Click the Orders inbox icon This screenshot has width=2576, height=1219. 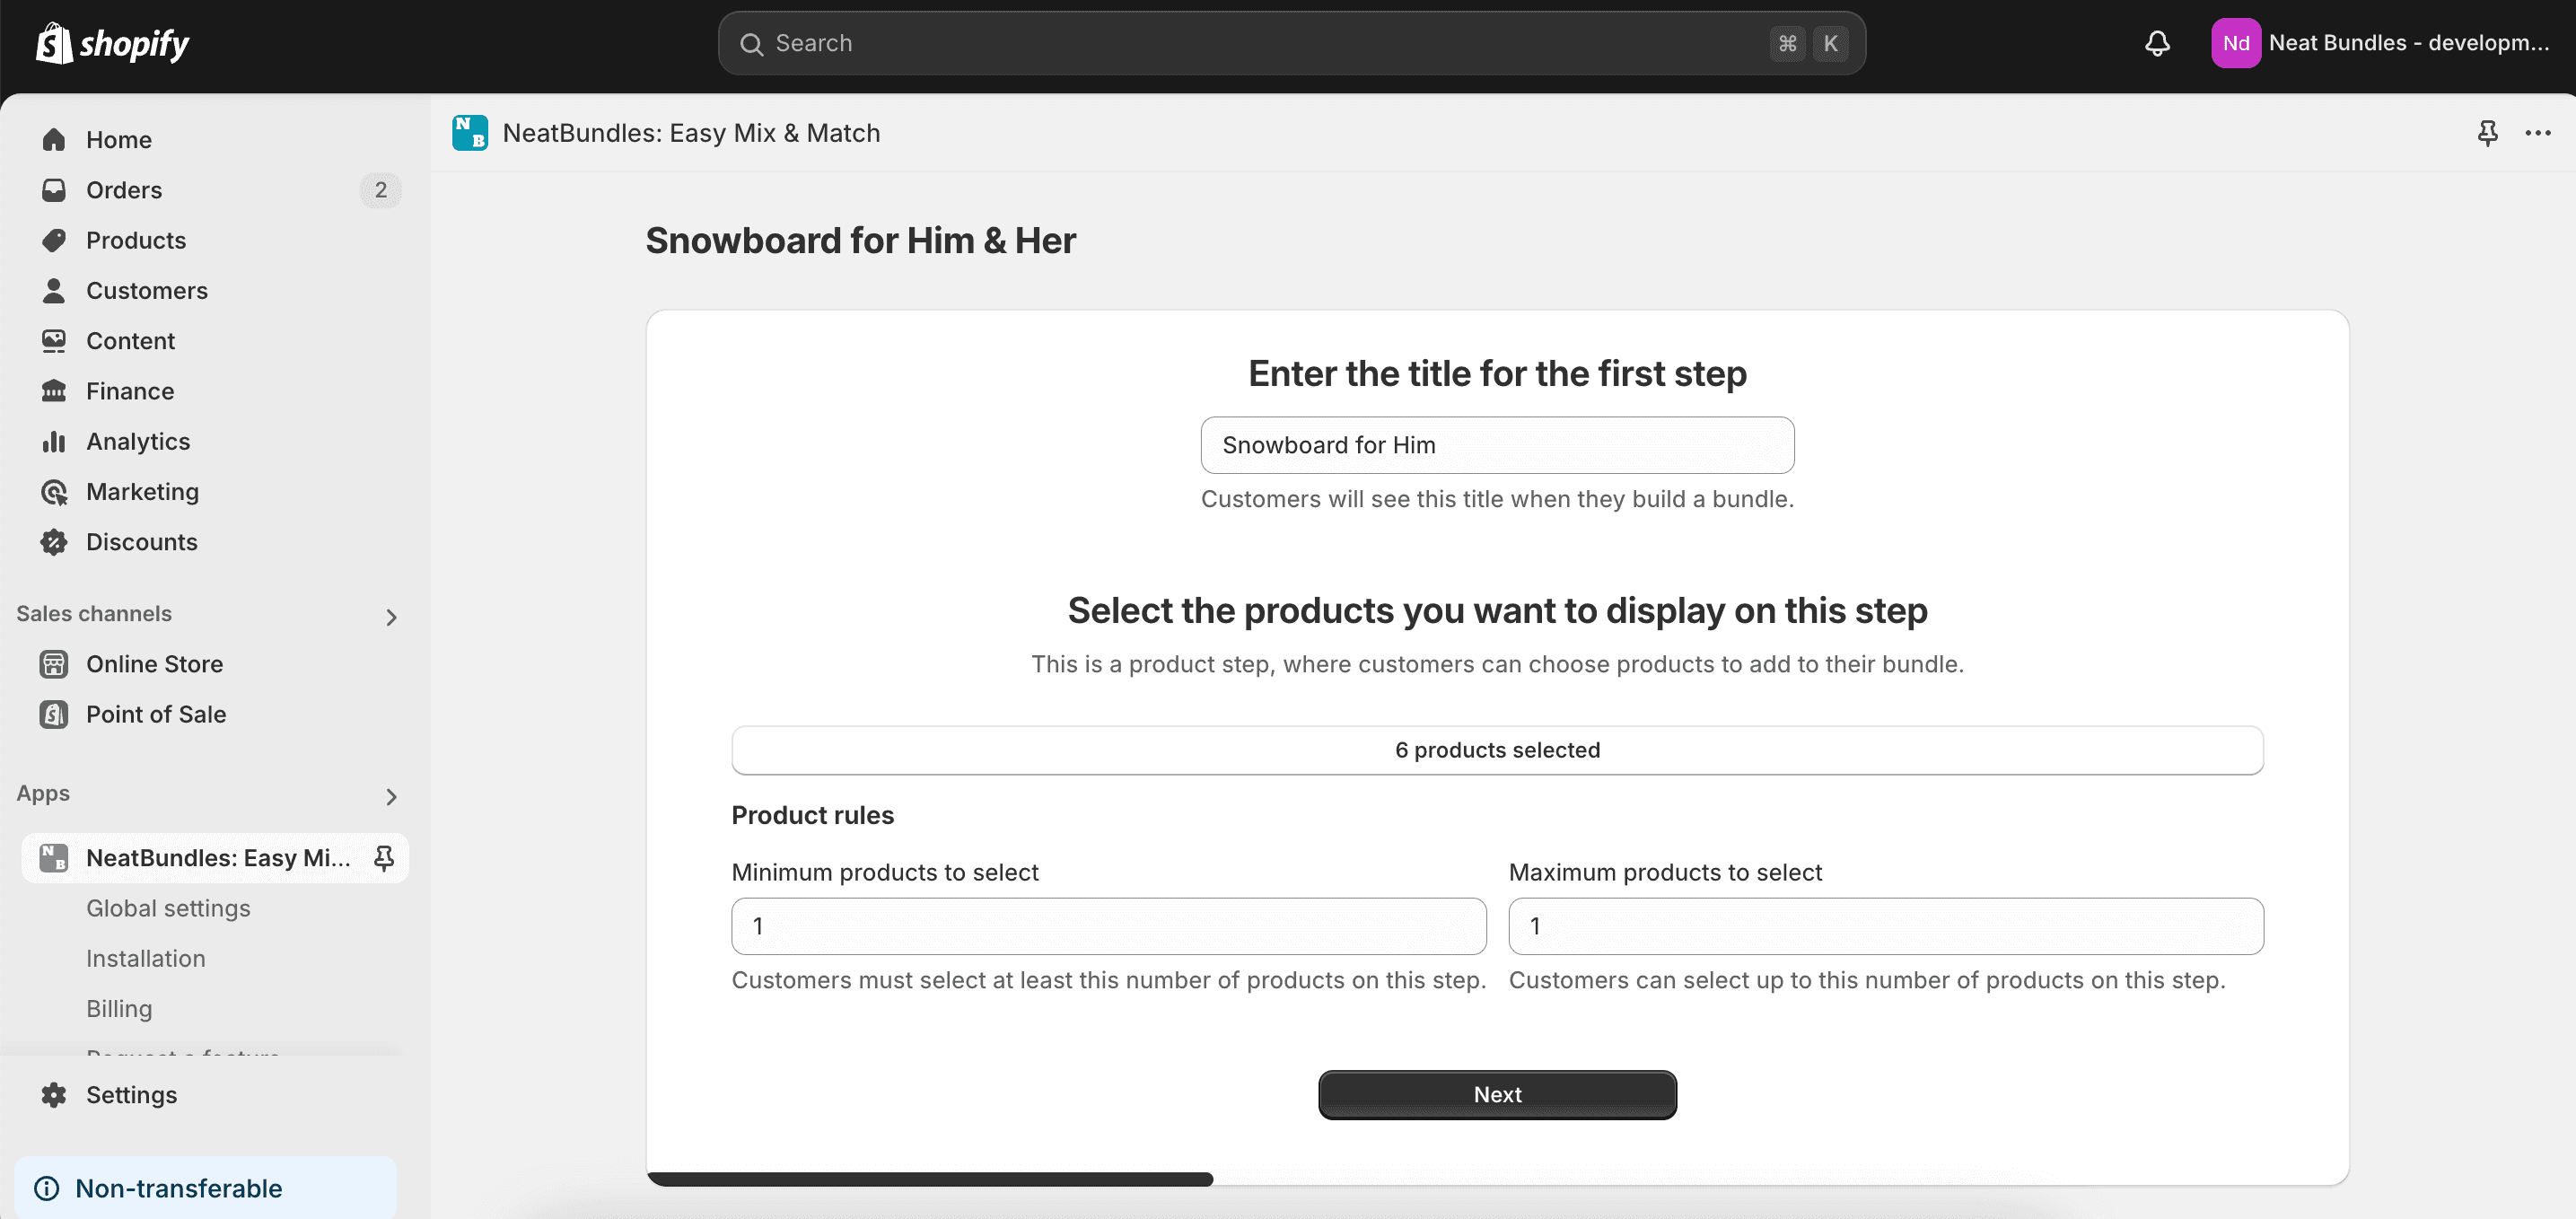pos(54,190)
